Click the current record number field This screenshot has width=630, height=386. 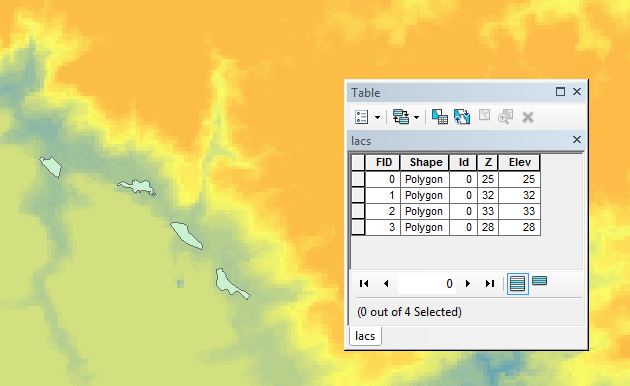click(x=427, y=284)
